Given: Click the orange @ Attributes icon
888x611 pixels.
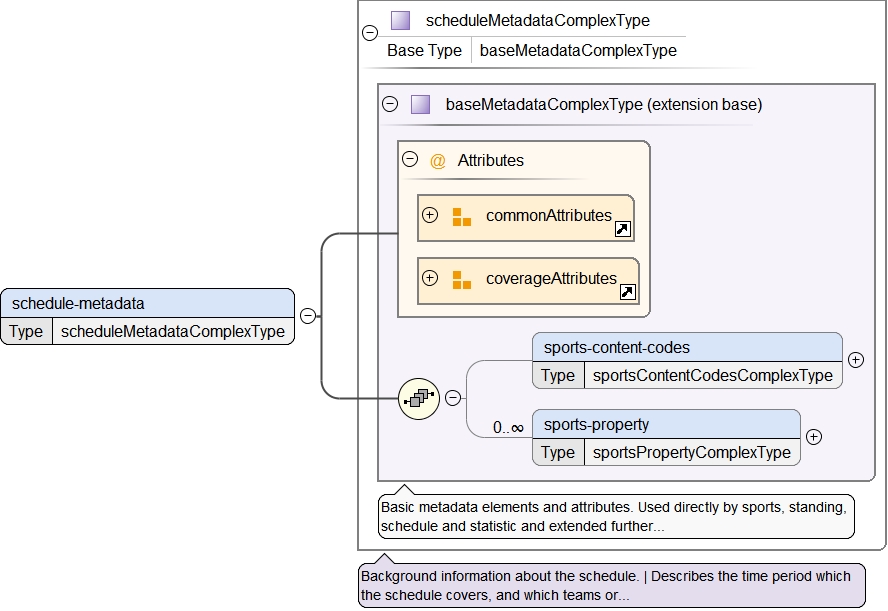Looking at the screenshot, I should 437,160.
